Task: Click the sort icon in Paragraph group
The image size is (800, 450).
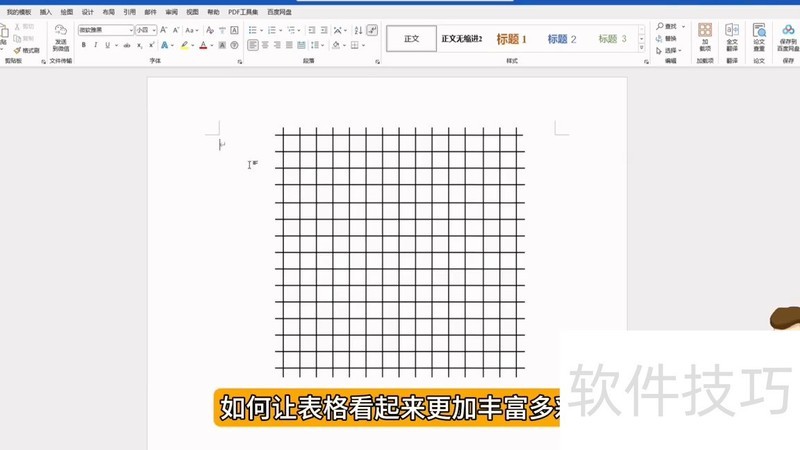Action: (x=358, y=30)
